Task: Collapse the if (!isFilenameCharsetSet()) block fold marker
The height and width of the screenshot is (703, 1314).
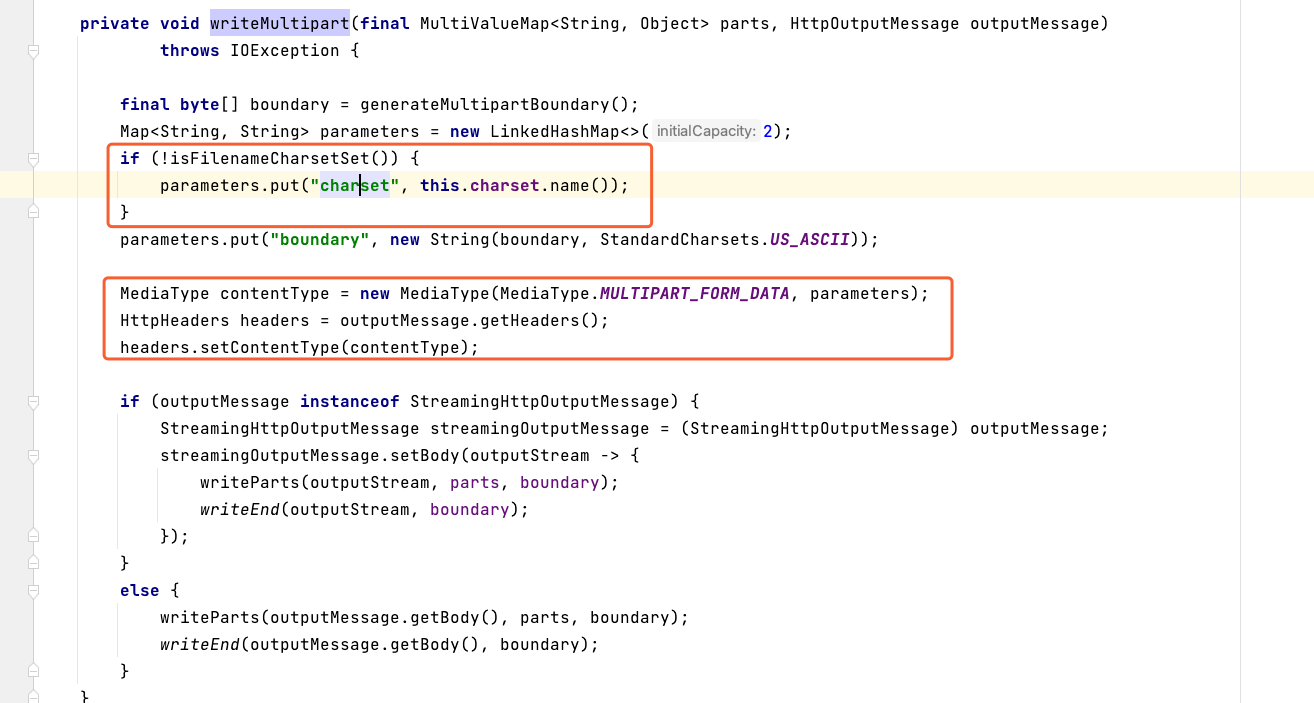Action: (x=33, y=159)
